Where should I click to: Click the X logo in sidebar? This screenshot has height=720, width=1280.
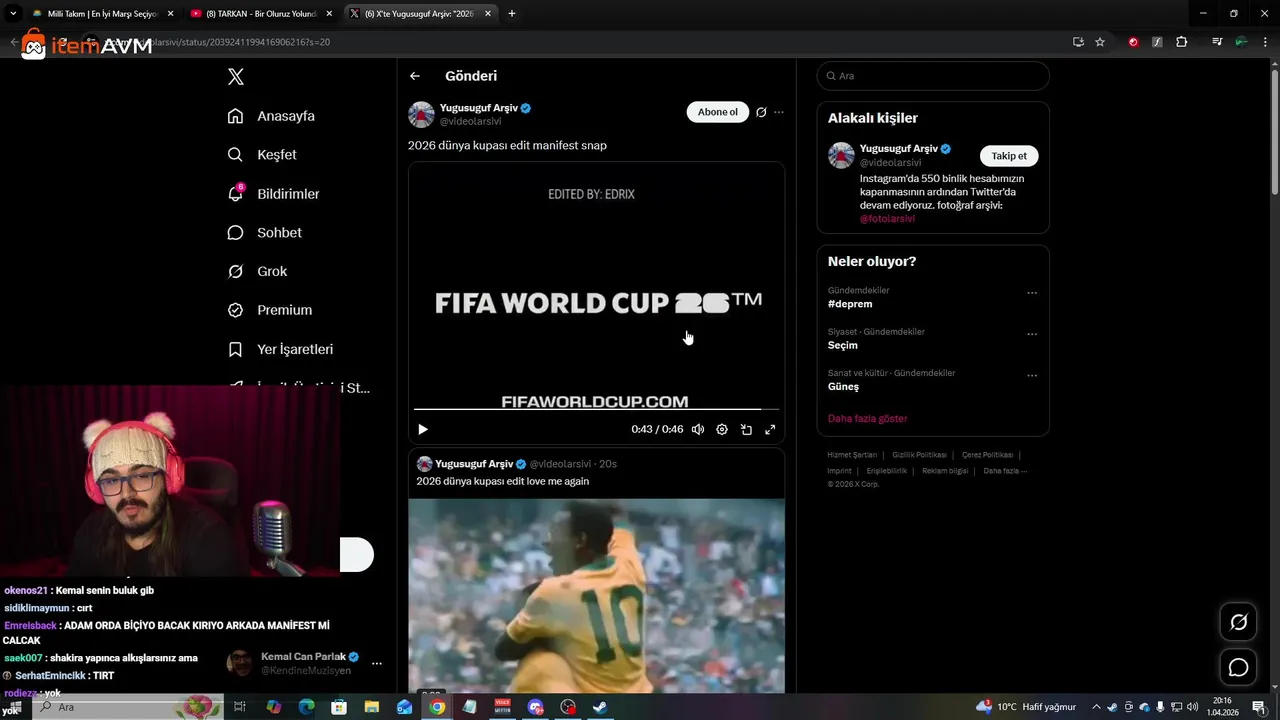236,77
